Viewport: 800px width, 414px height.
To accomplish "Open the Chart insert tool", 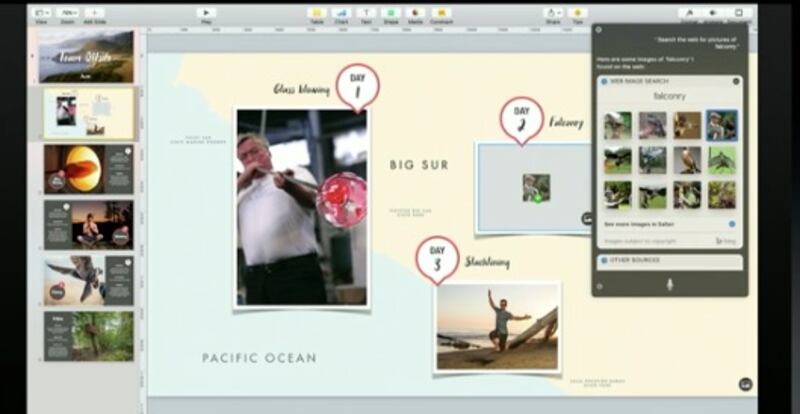I will tap(341, 13).
